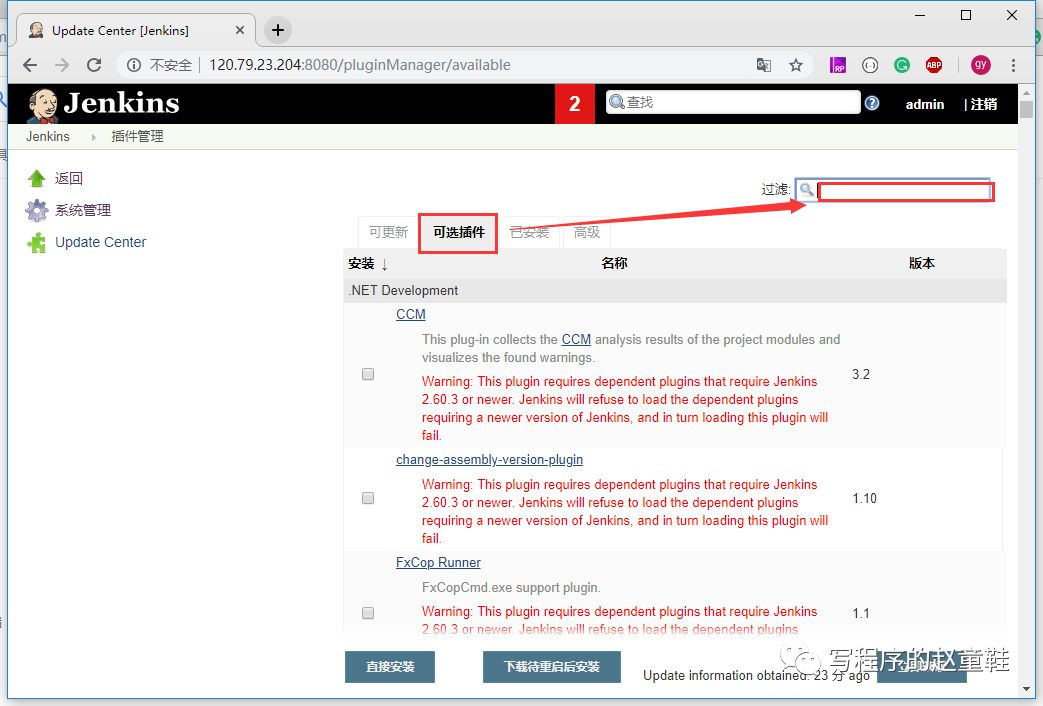This screenshot has height=706, width=1043.
Task: Open the gy profile avatar
Action: [x=980, y=65]
